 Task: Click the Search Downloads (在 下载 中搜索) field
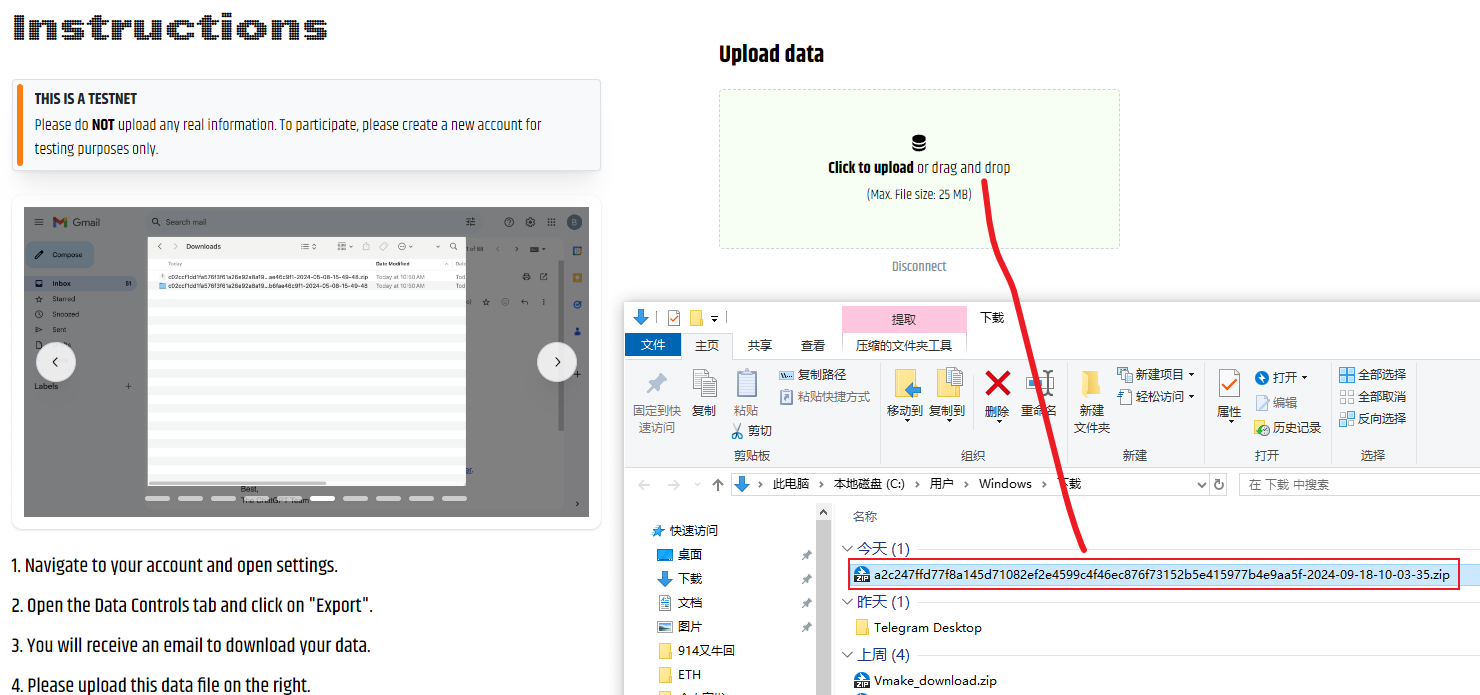tap(1360, 484)
